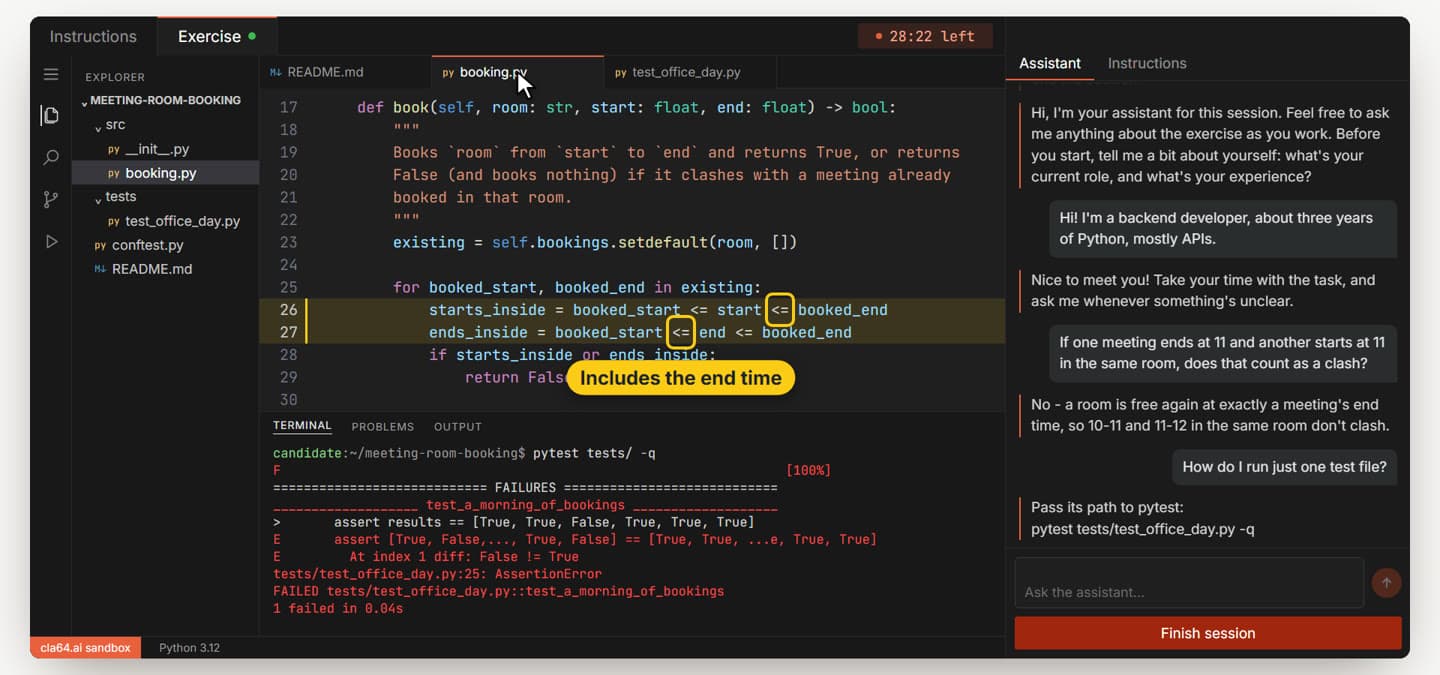Open the Explorer files icon
Image resolution: width=1440 pixels, height=675 pixels.
click(50, 115)
